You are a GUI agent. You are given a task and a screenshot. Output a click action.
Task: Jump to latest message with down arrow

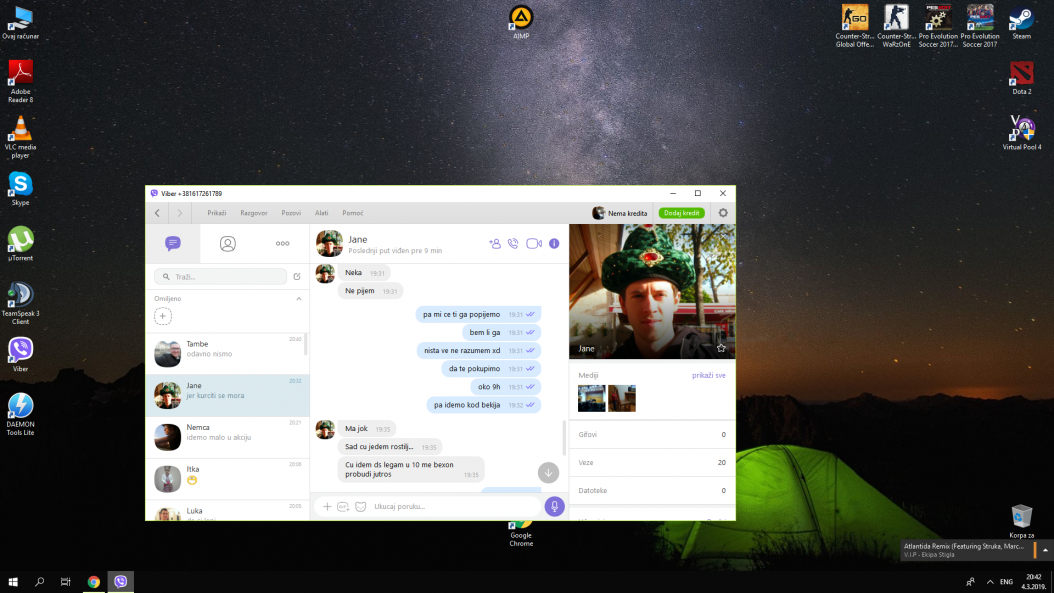(549, 473)
